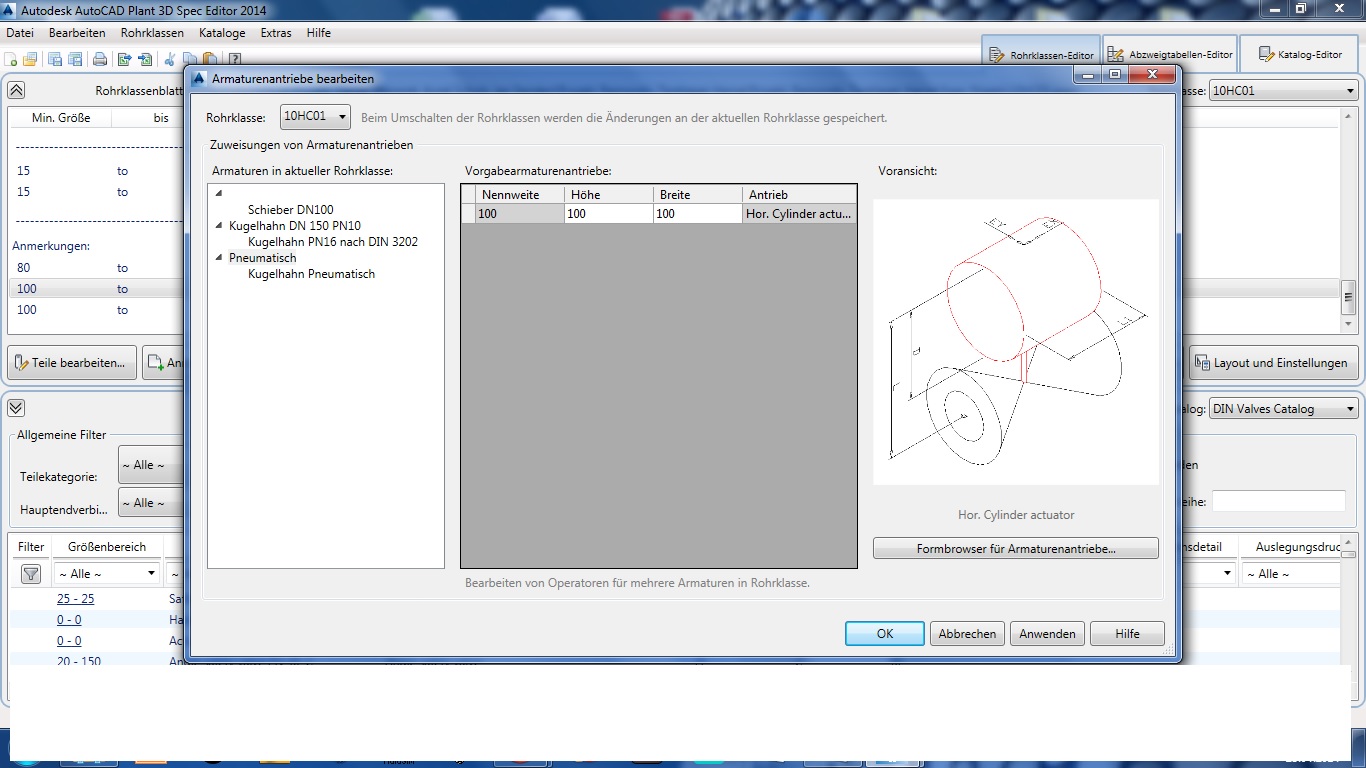Open the Hauptendverbindung ~ Alle ~ dropdown

click(150, 503)
